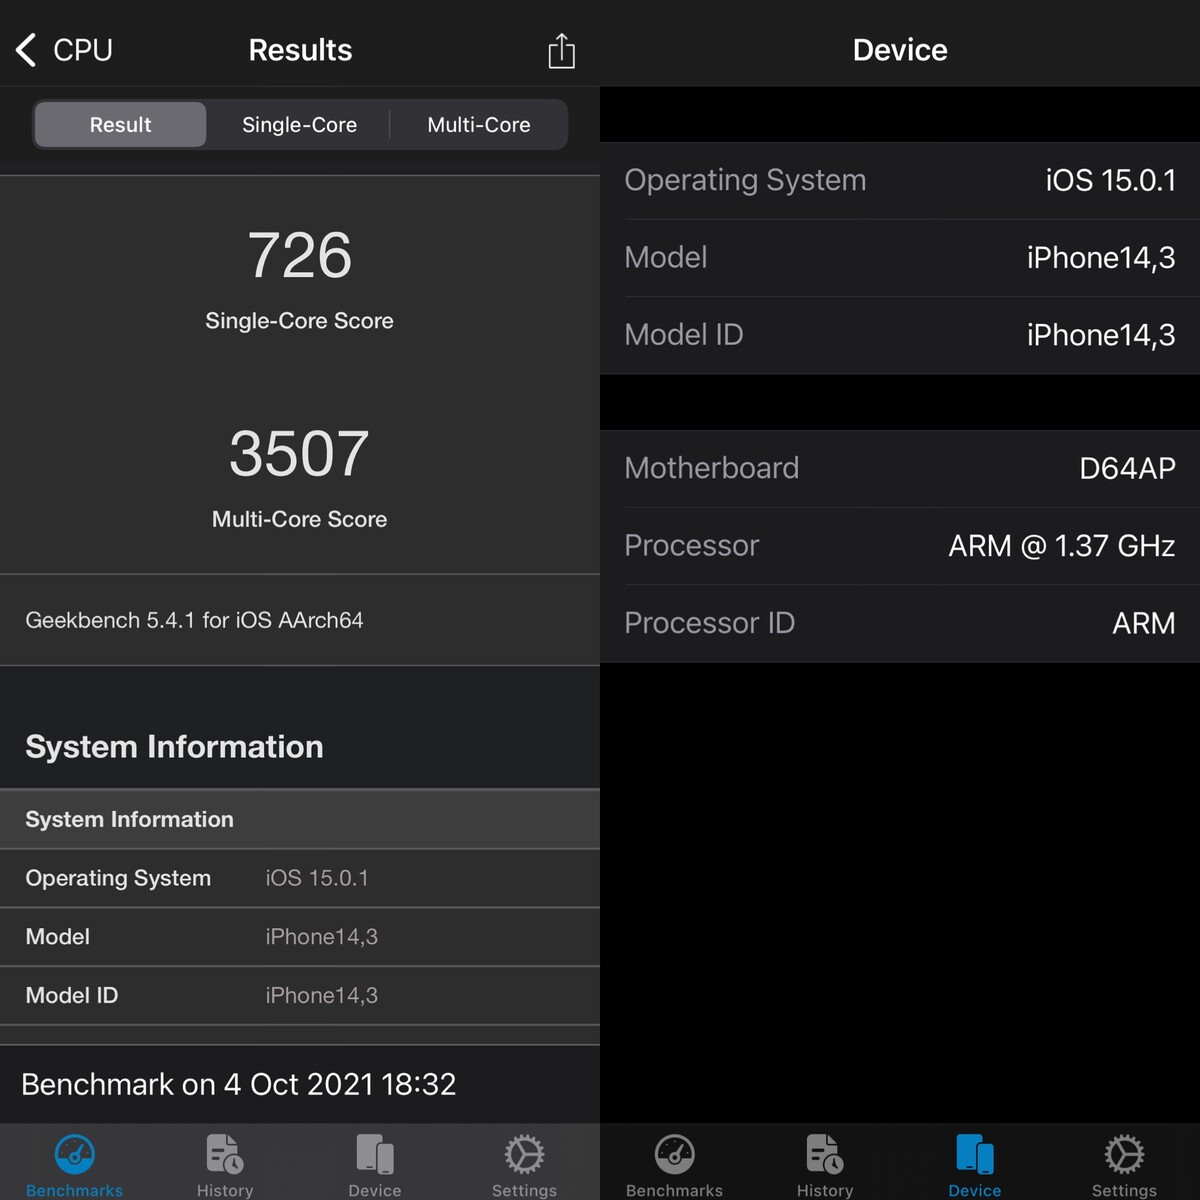Image resolution: width=1200 pixels, height=1200 pixels.
Task: Select Geekbench 5.4.1 for iOS AArch64 text
Action: point(194,620)
